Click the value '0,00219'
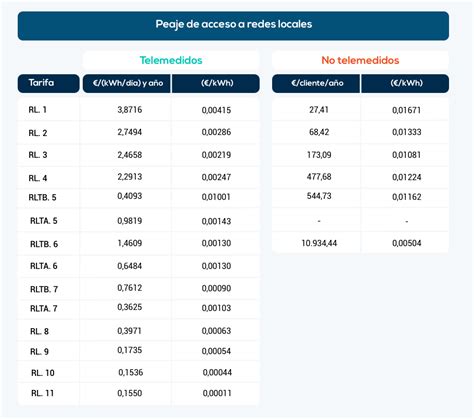The height and width of the screenshot is (419, 474). (x=216, y=155)
